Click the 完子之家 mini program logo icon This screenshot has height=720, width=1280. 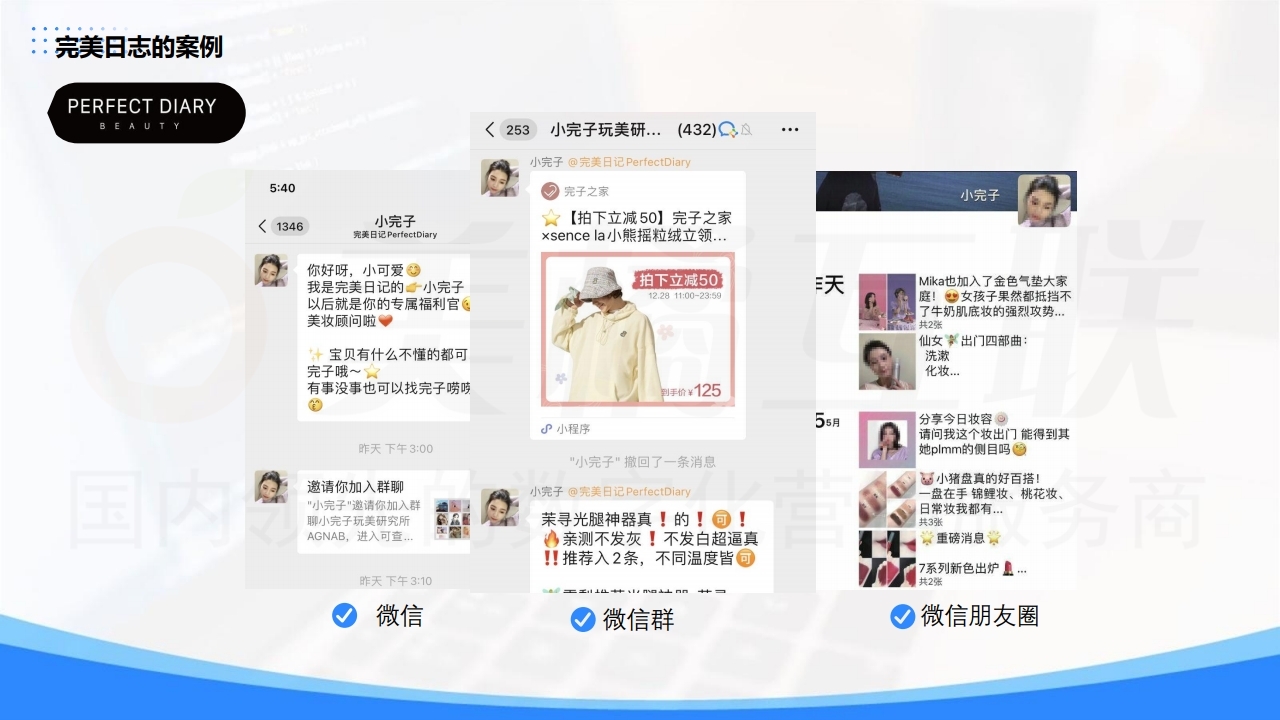click(x=550, y=191)
